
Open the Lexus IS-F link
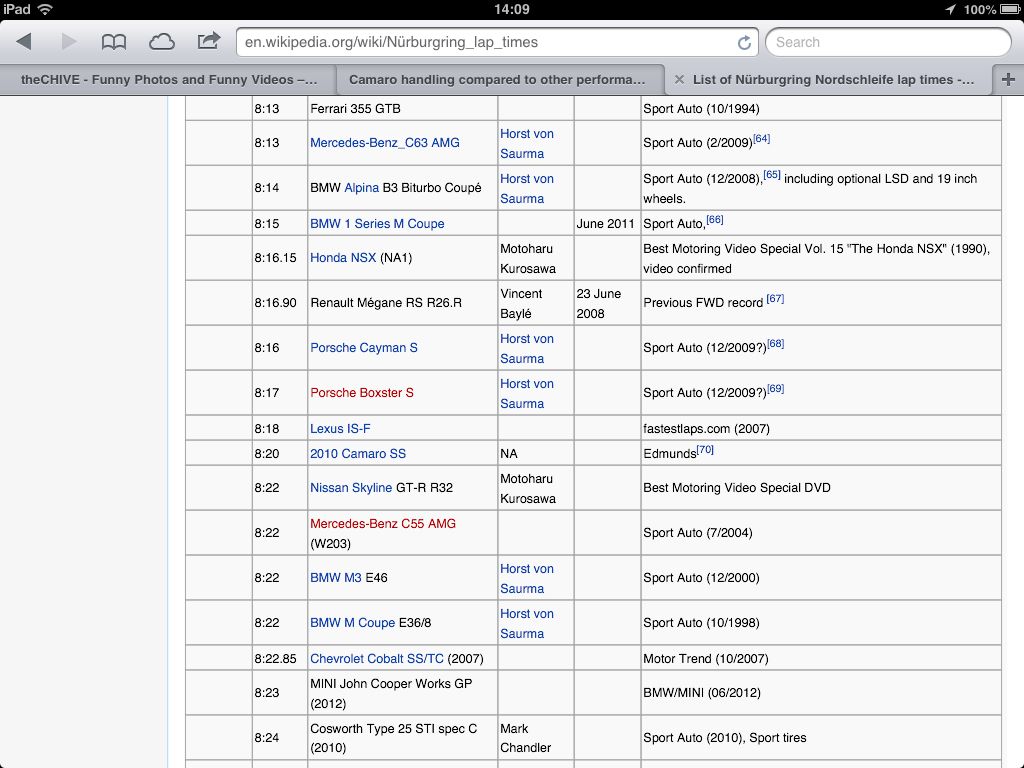[x=340, y=429]
